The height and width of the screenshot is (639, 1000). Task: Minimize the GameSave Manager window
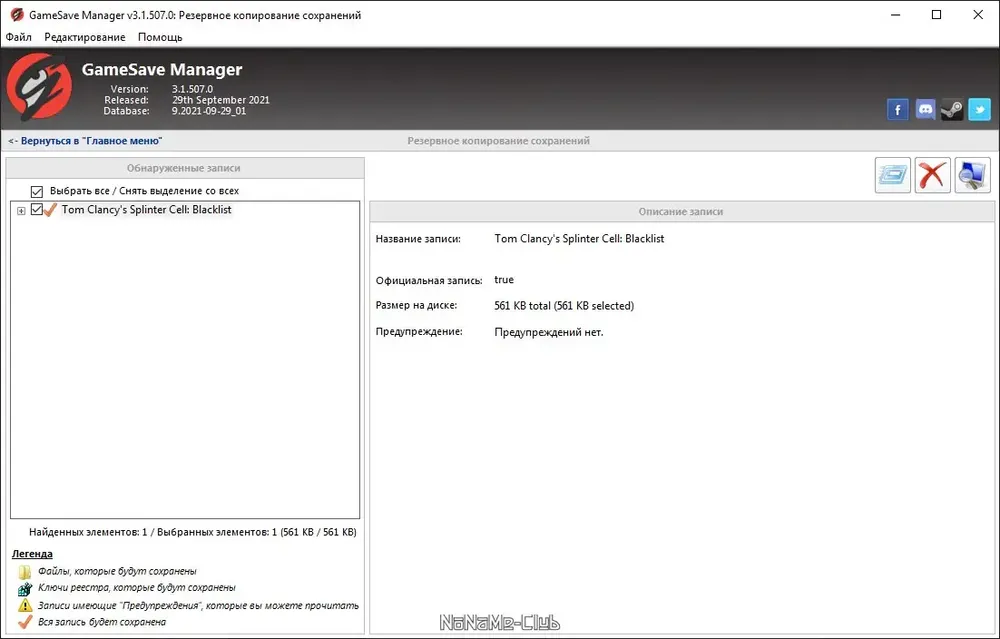[895, 15]
